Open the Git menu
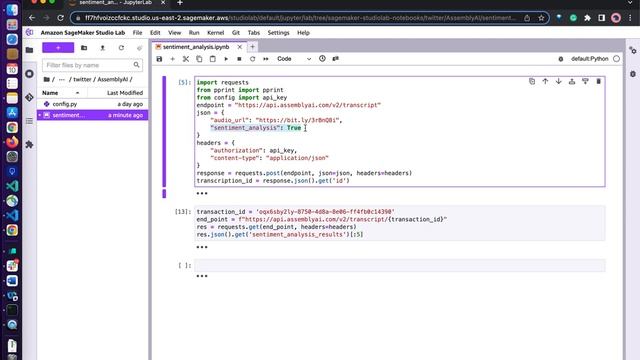640x360 pixels. pos(236,33)
